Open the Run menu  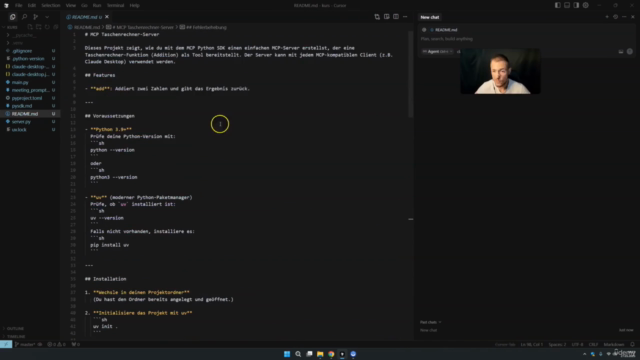pyautogui.click(x=97, y=5)
